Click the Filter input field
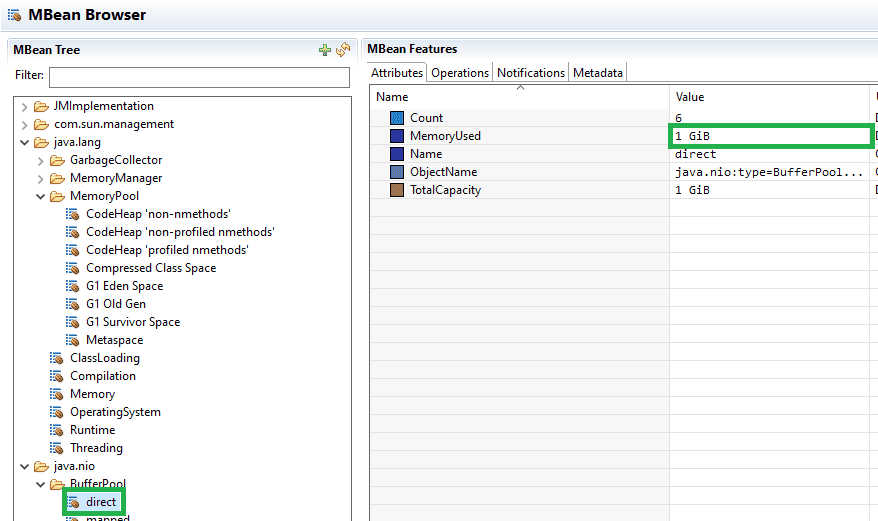This screenshot has height=521, width=878. [x=199, y=77]
